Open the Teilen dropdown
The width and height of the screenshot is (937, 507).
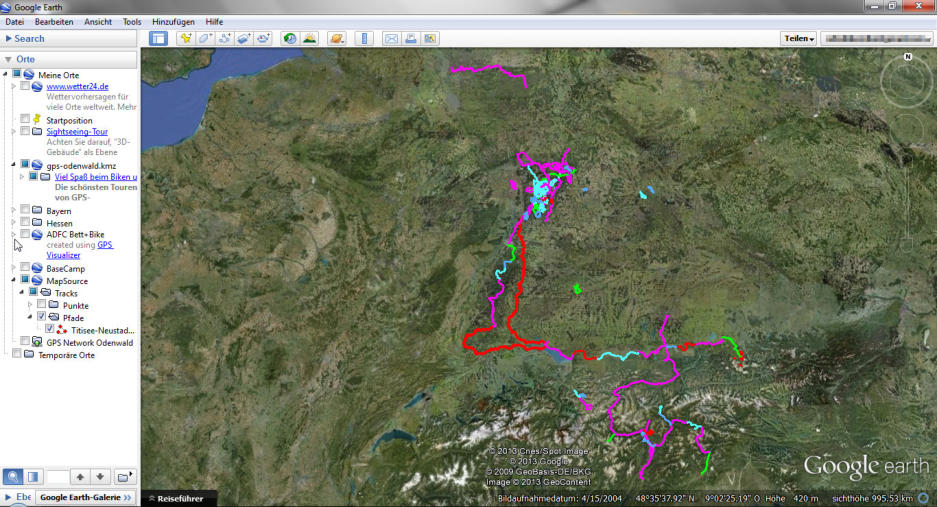point(798,38)
